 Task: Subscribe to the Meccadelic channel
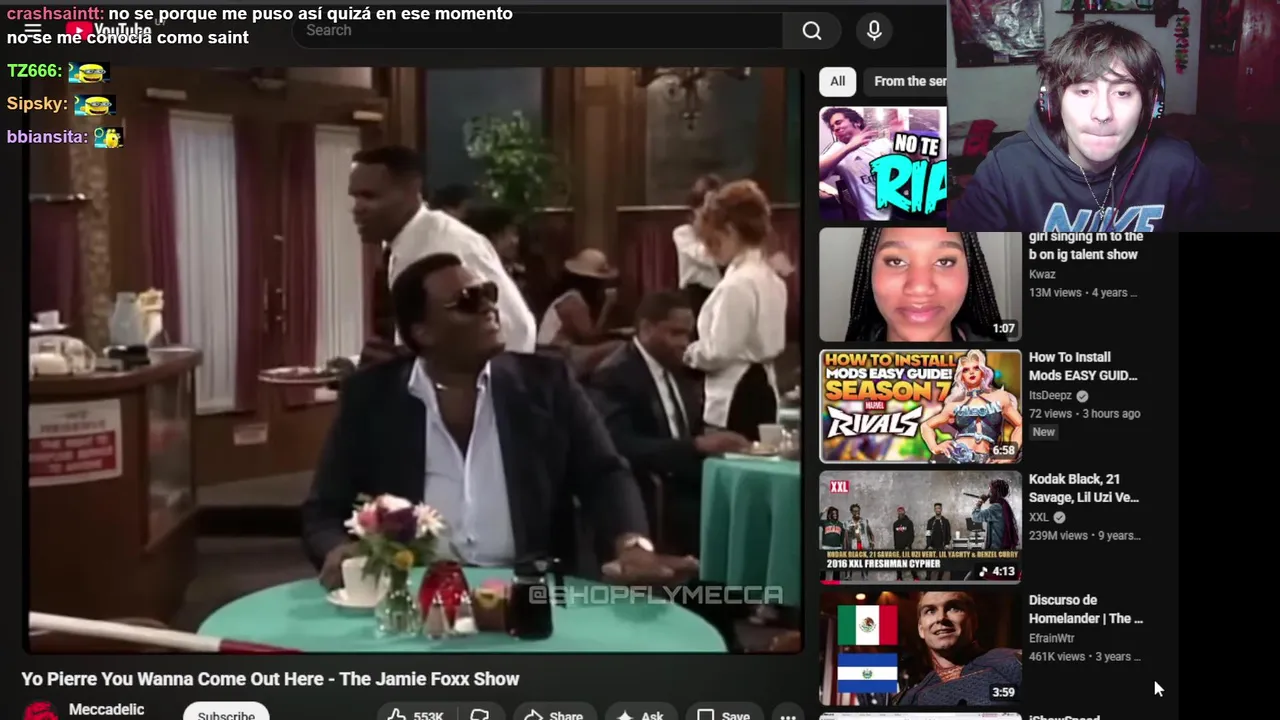pyautogui.click(x=226, y=712)
